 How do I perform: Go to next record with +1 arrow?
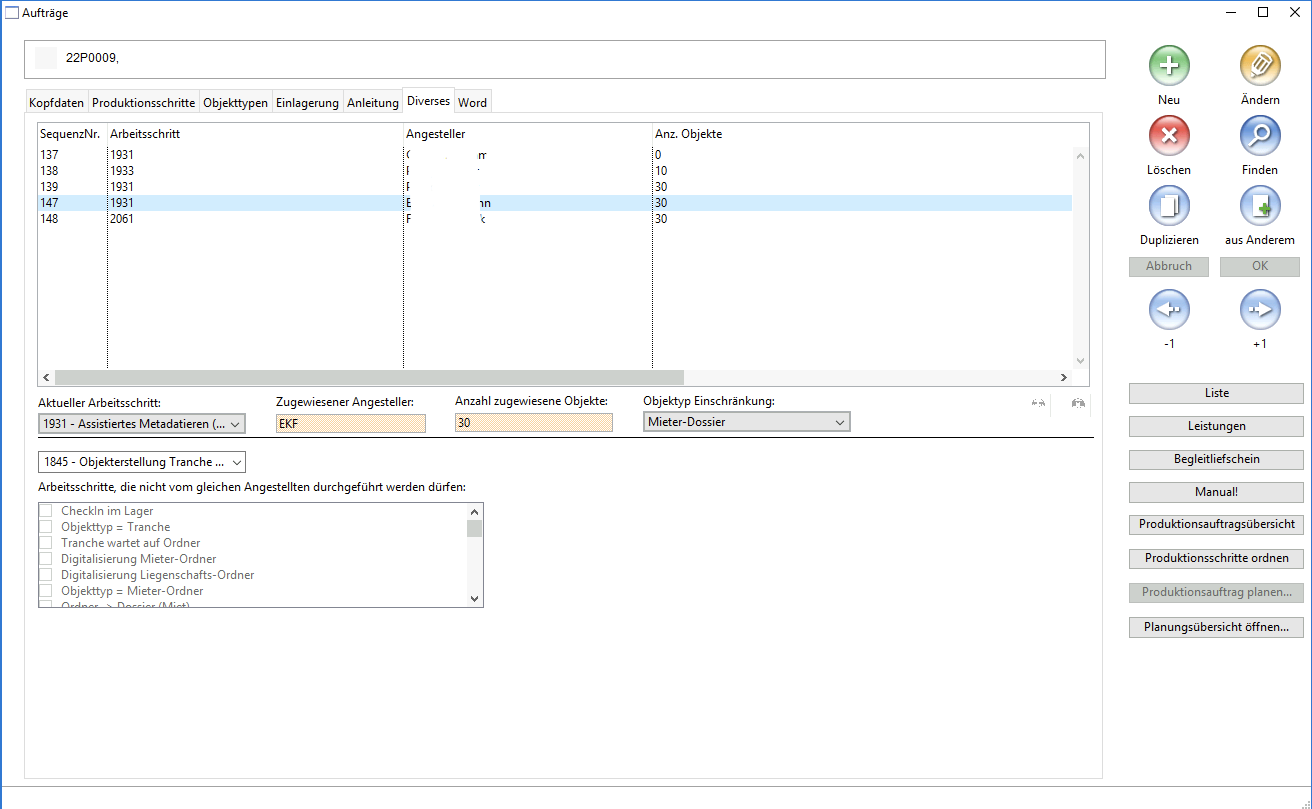click(x=1259, y=310)
